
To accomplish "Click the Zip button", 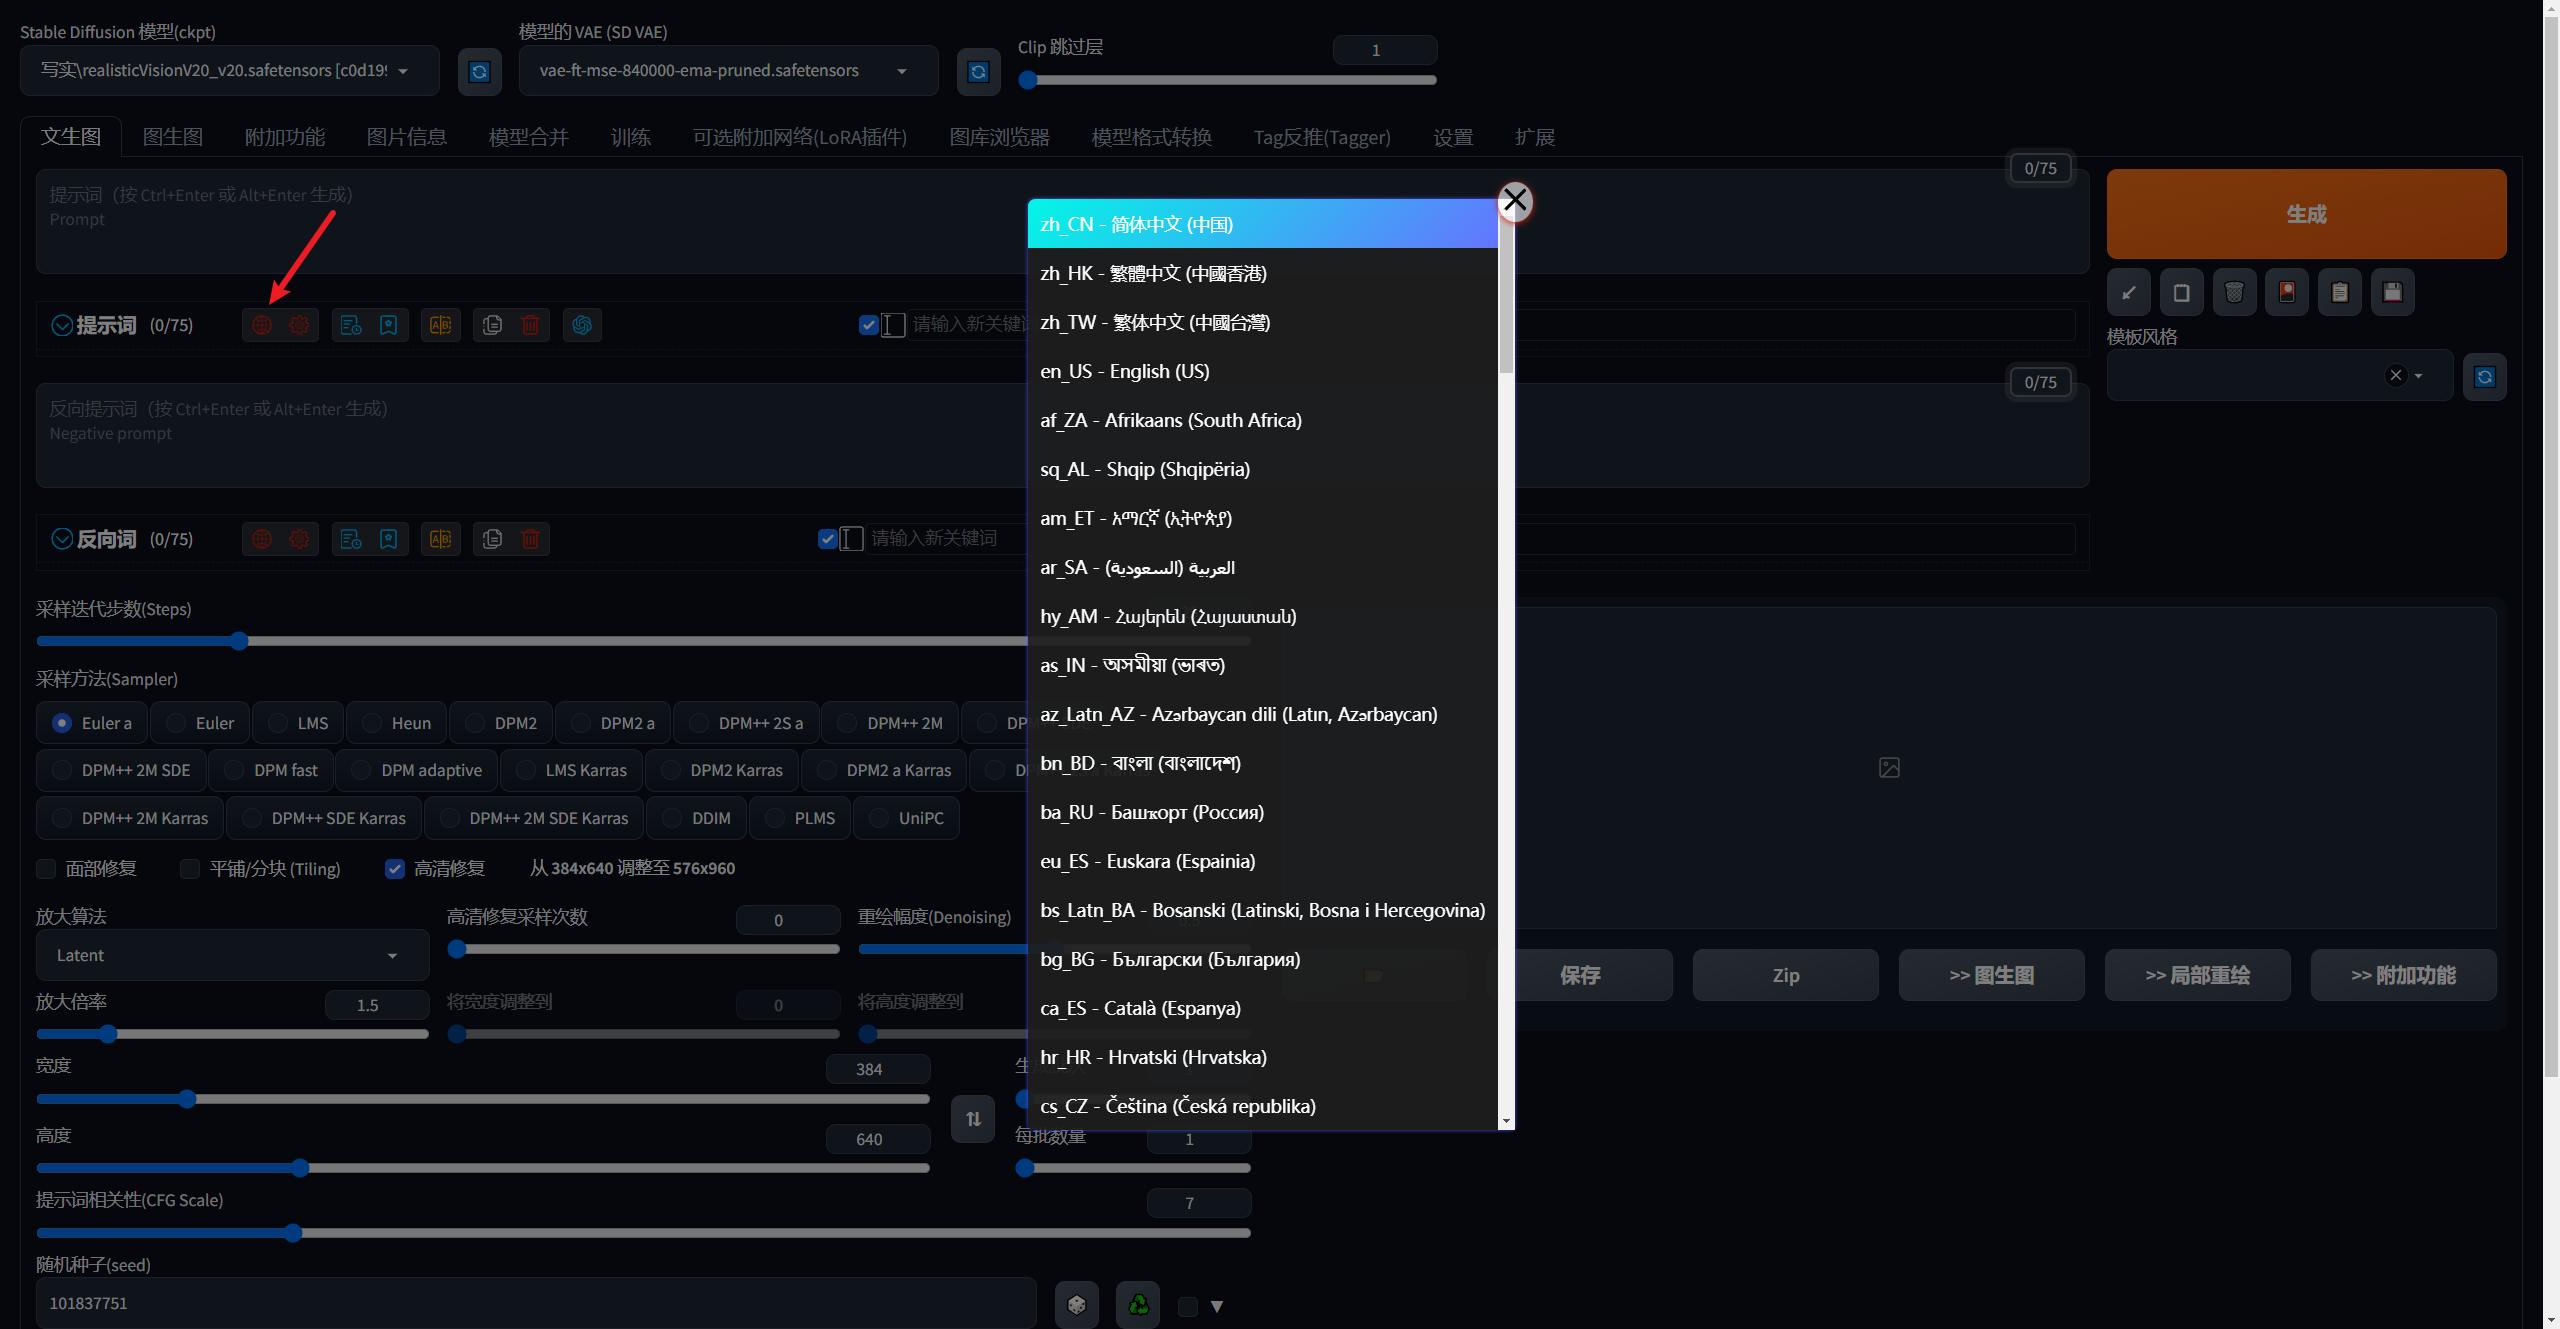I will 1785,975.
